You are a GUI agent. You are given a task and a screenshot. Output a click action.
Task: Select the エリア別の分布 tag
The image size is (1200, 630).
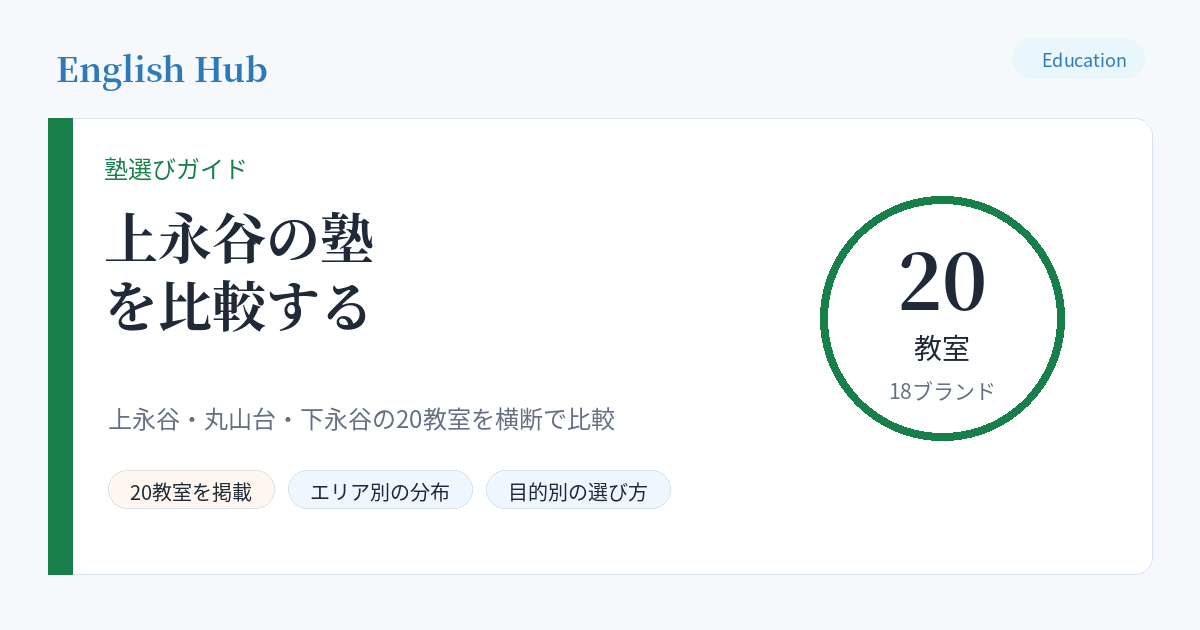[x=380, y=490]
